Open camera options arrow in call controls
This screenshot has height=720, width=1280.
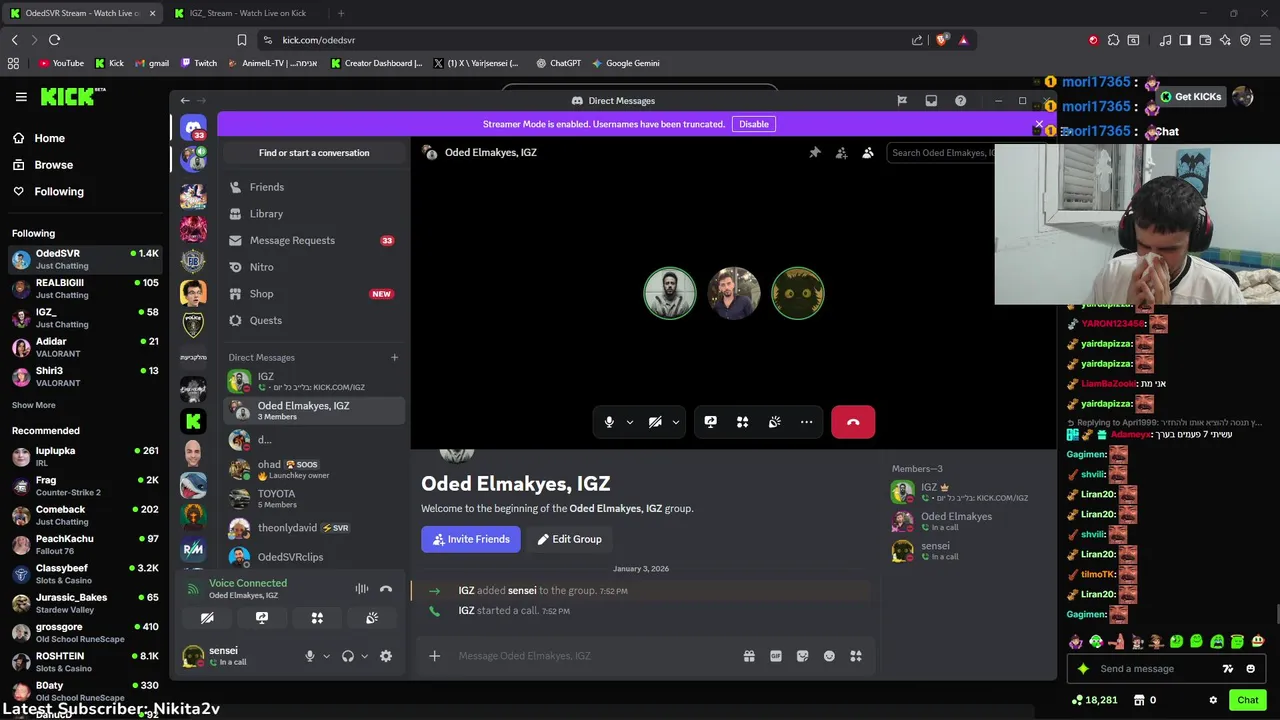[x=676, y=422]
